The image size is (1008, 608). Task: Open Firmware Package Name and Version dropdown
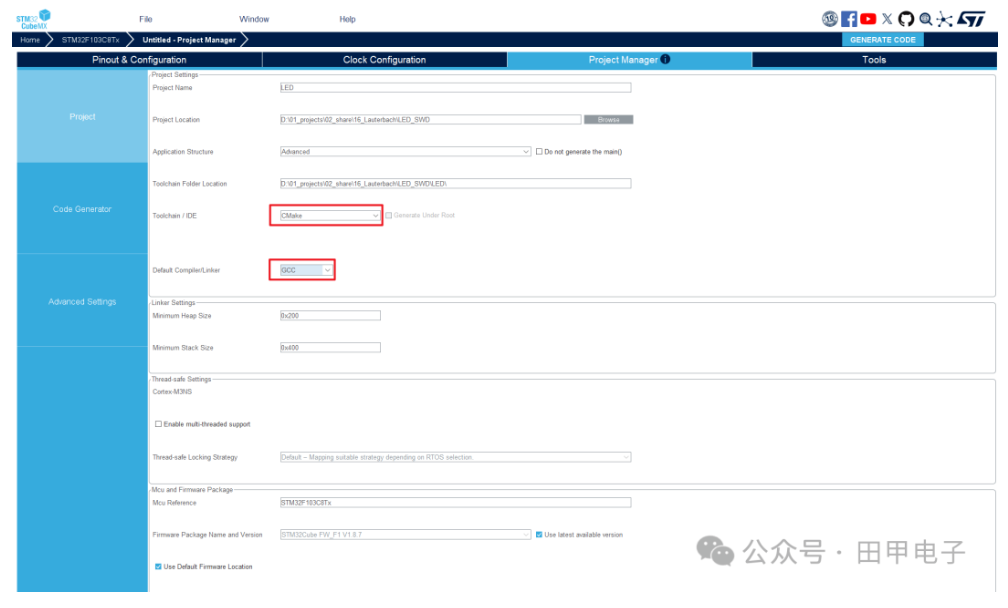405,535
